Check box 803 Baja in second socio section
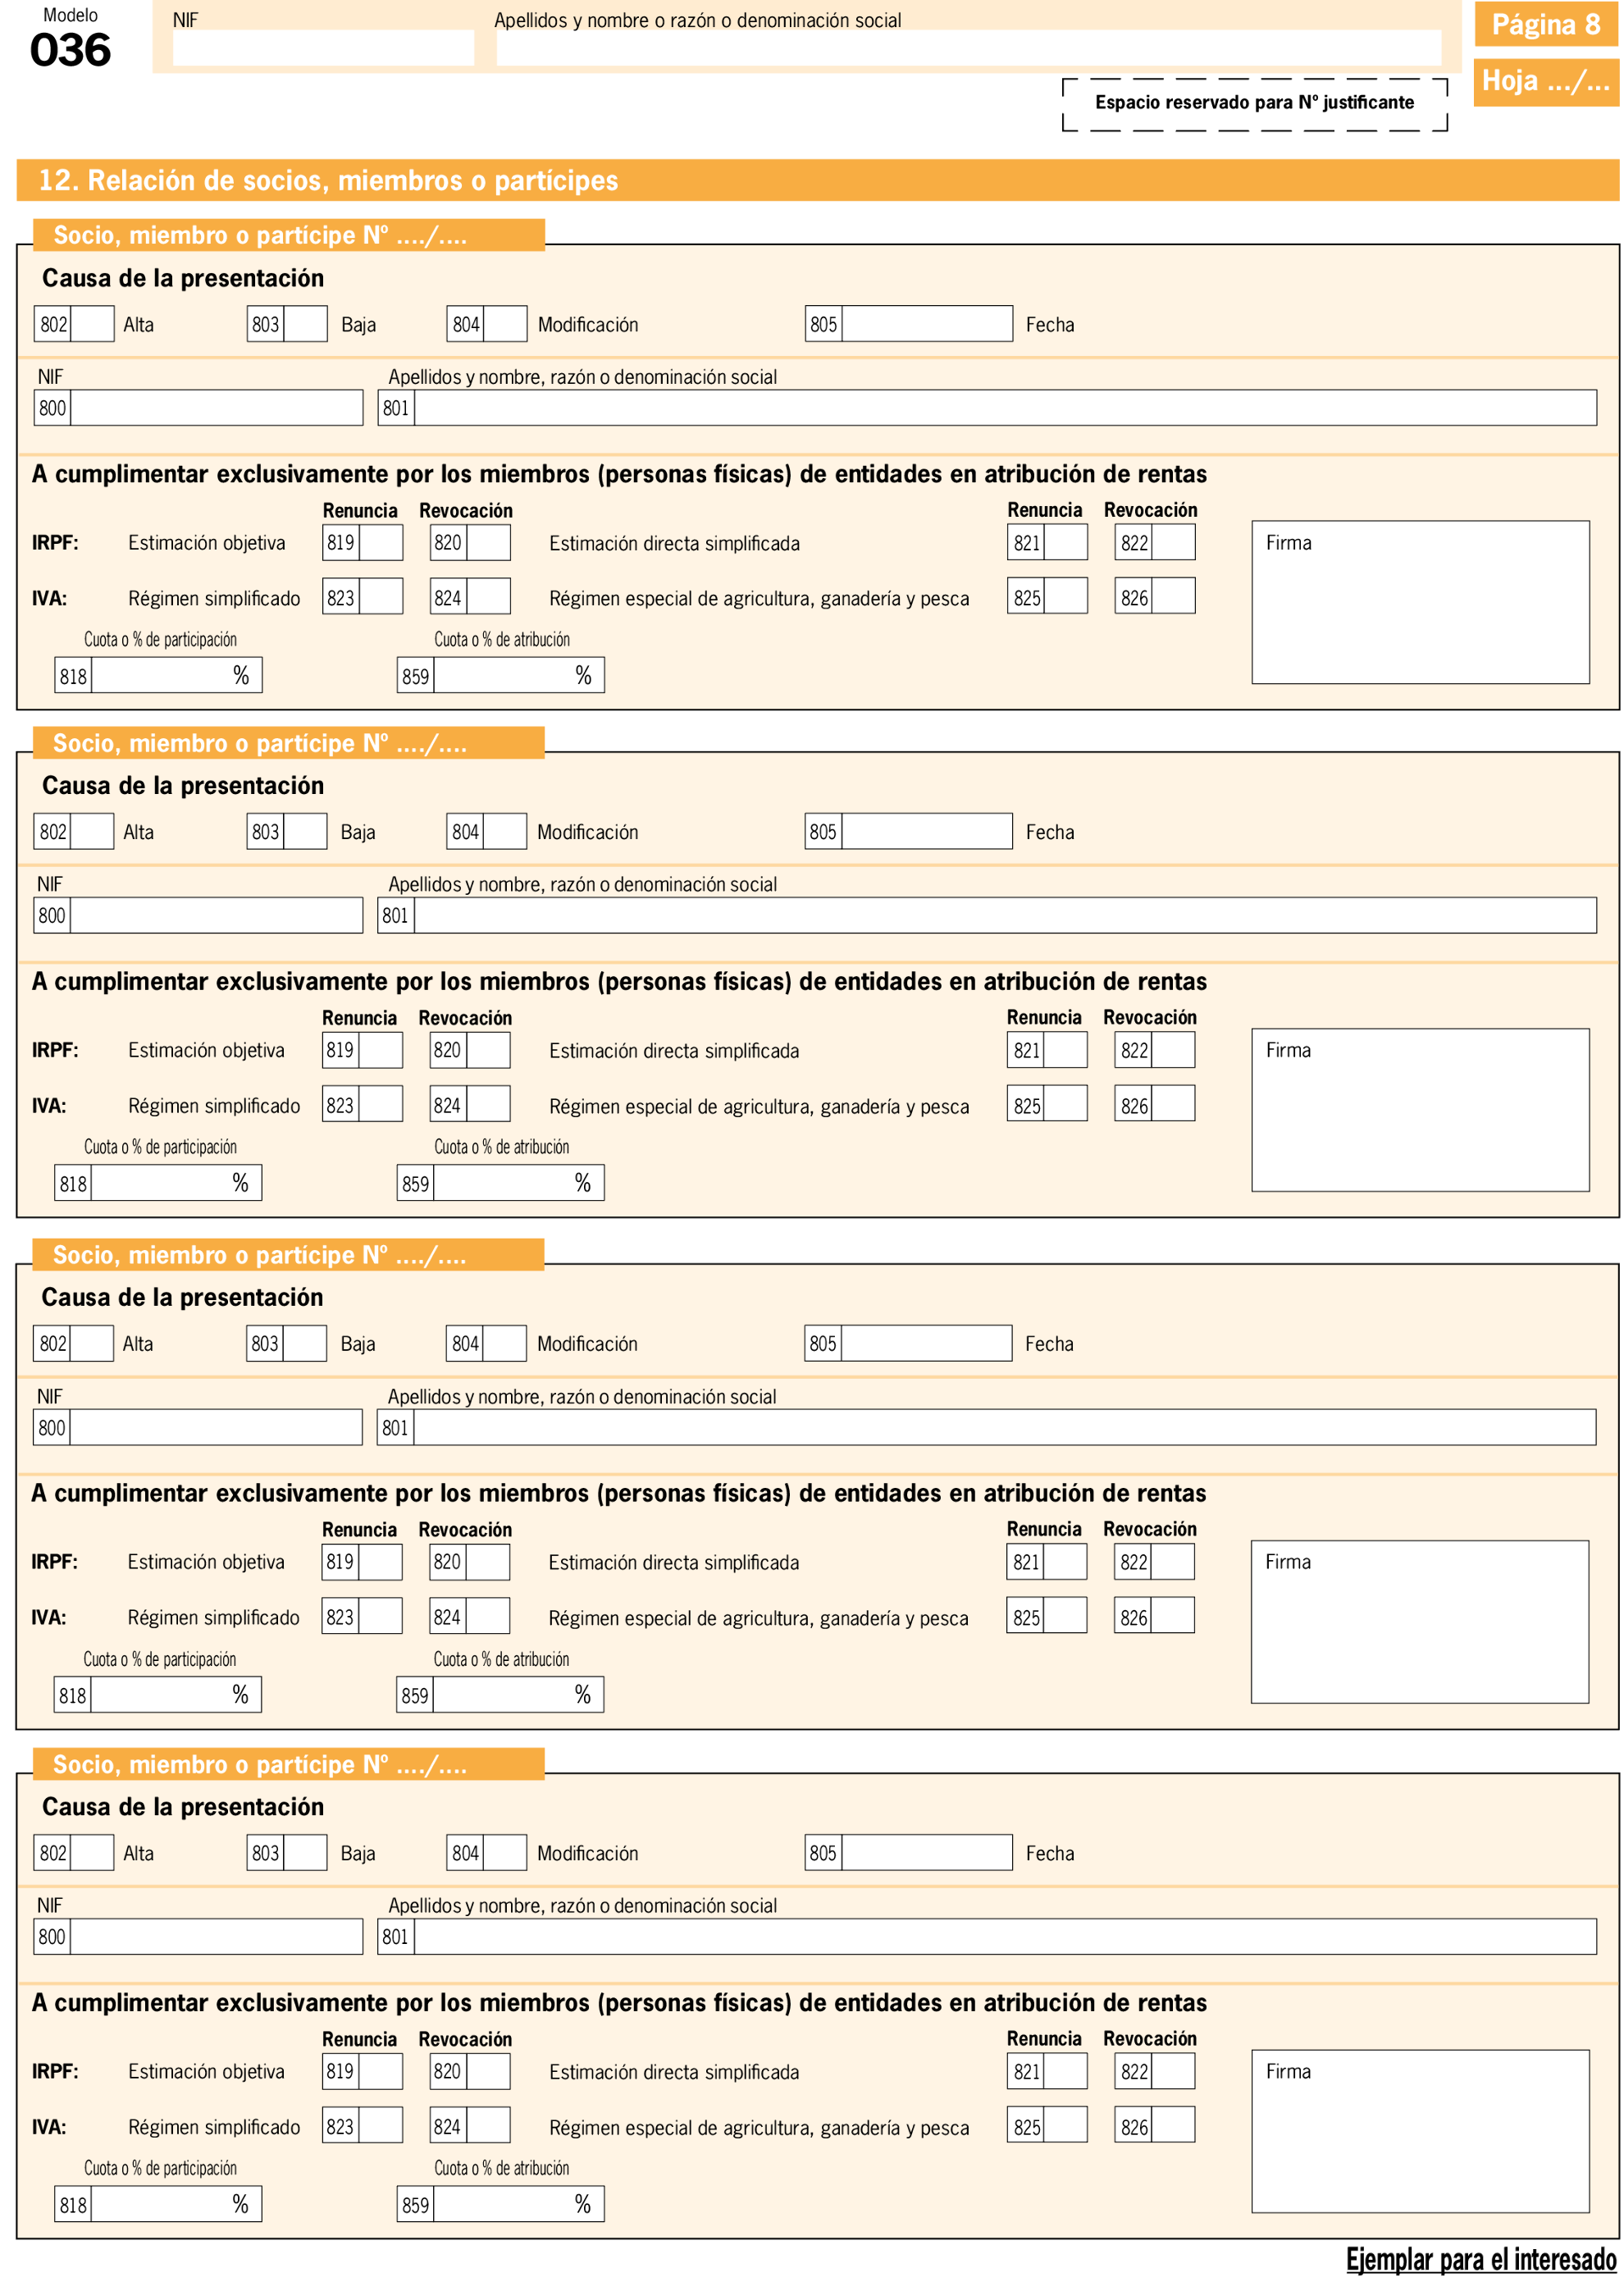This screenshot has height=2277, width=1624. point(305,832)
